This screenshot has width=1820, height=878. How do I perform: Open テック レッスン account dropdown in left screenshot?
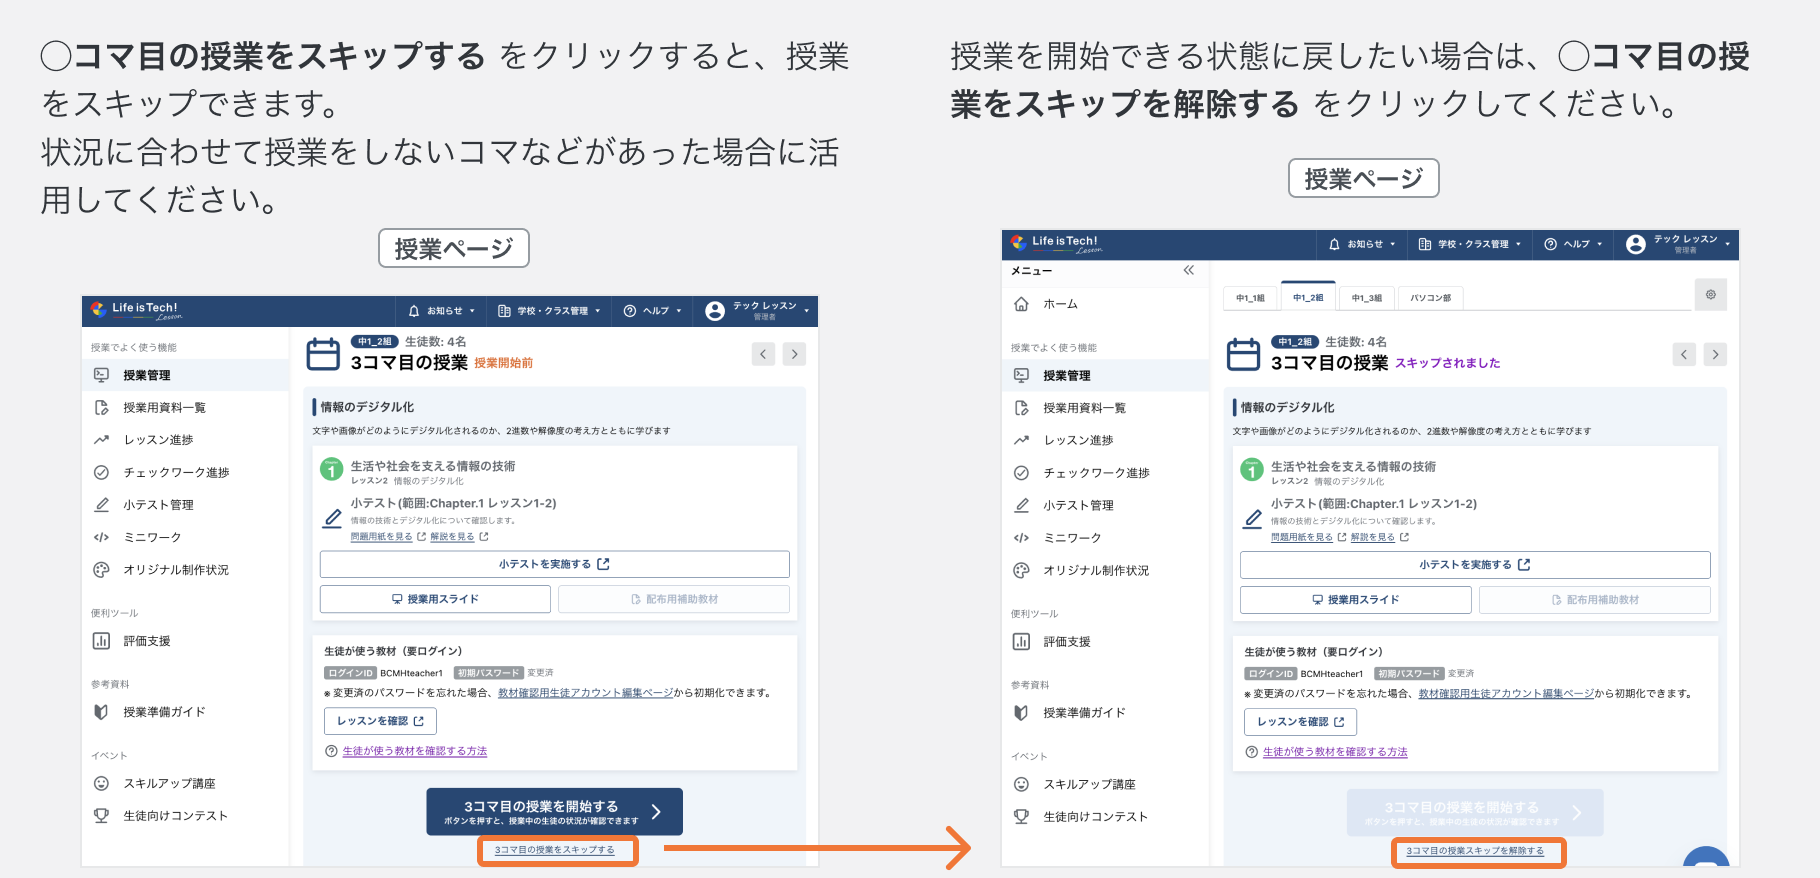[758, 311]
